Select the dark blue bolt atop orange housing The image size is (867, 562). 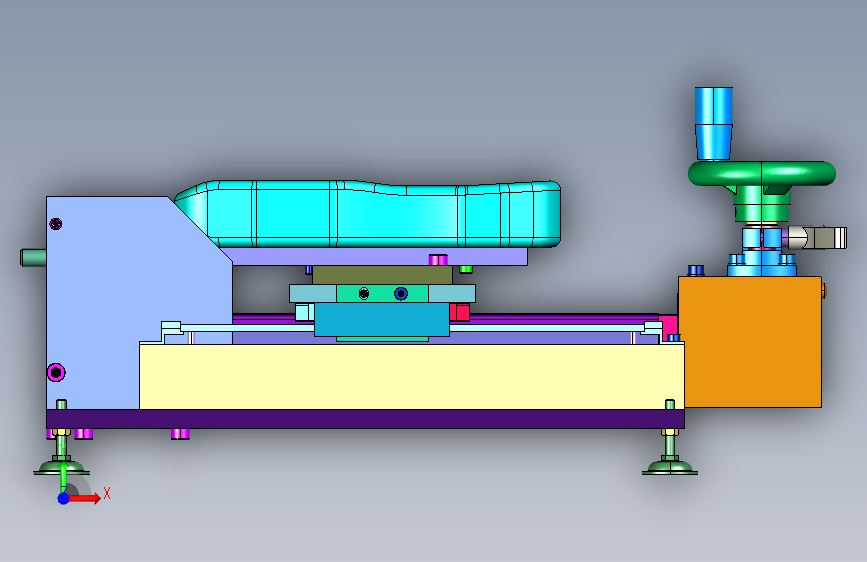[696, 270]
